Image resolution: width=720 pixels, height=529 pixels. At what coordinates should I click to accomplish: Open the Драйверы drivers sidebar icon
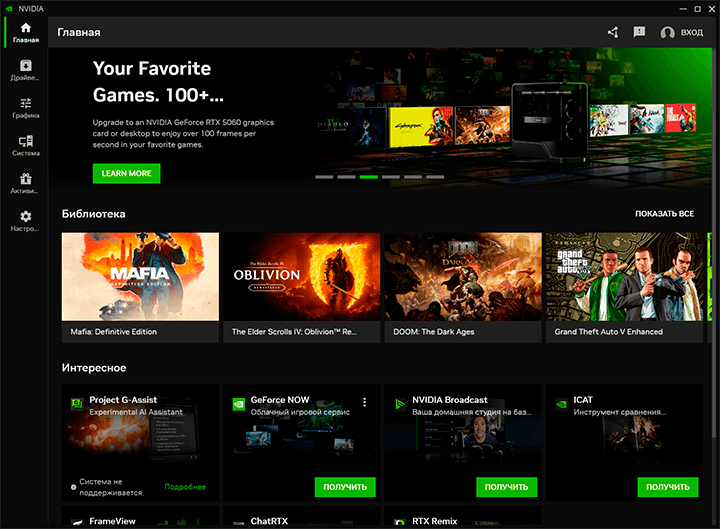point(26,70)
